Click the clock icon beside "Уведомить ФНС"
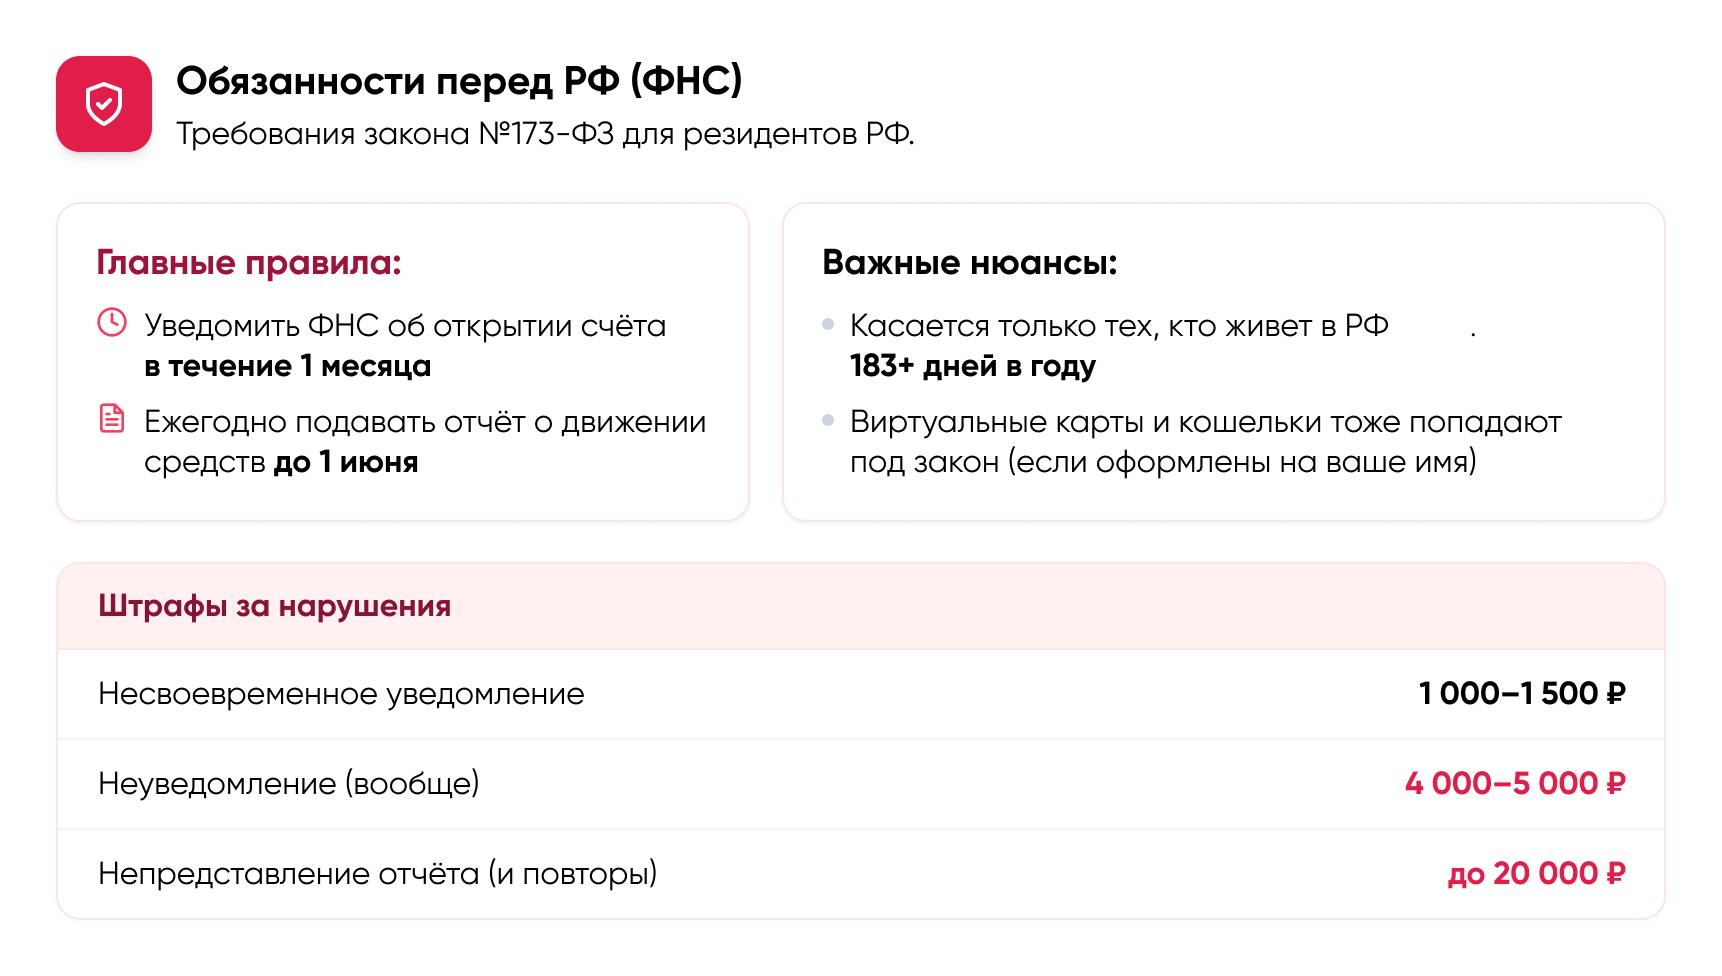The height and width of the screenshot is (976, 1722). [112, 323]
